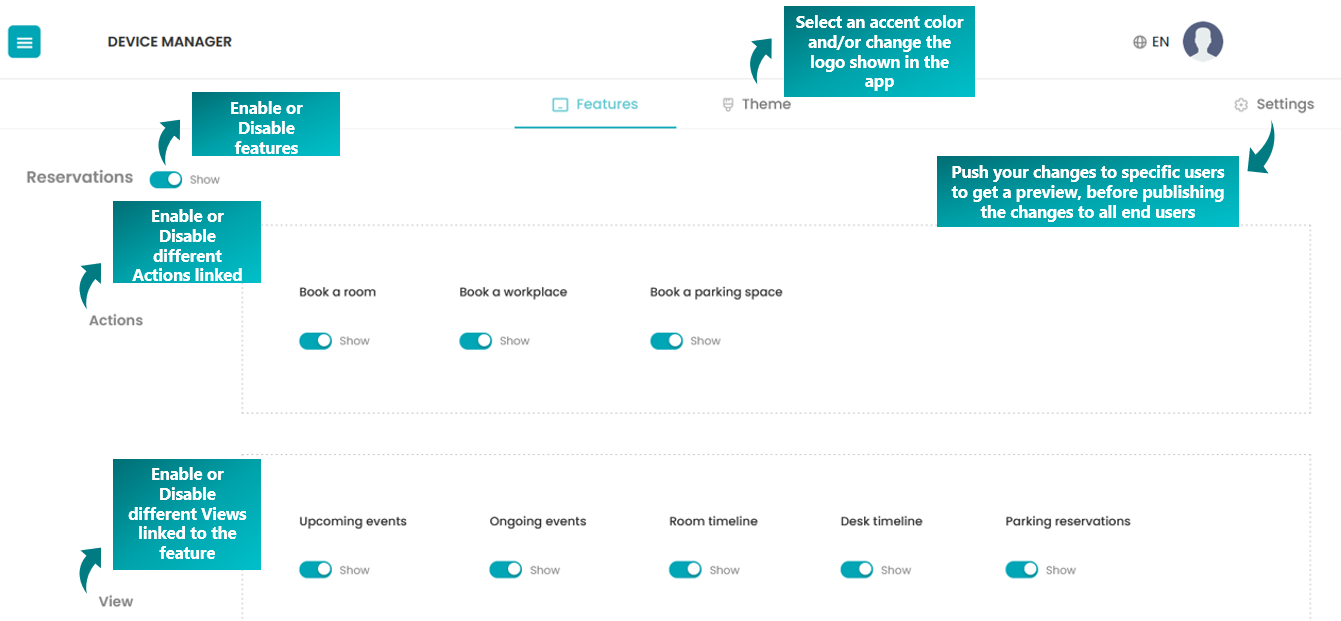The height and width of the screenshot is (621, 1341).
Task: Toggle Parking reservations view
Action: click(x=1022, y=570)
